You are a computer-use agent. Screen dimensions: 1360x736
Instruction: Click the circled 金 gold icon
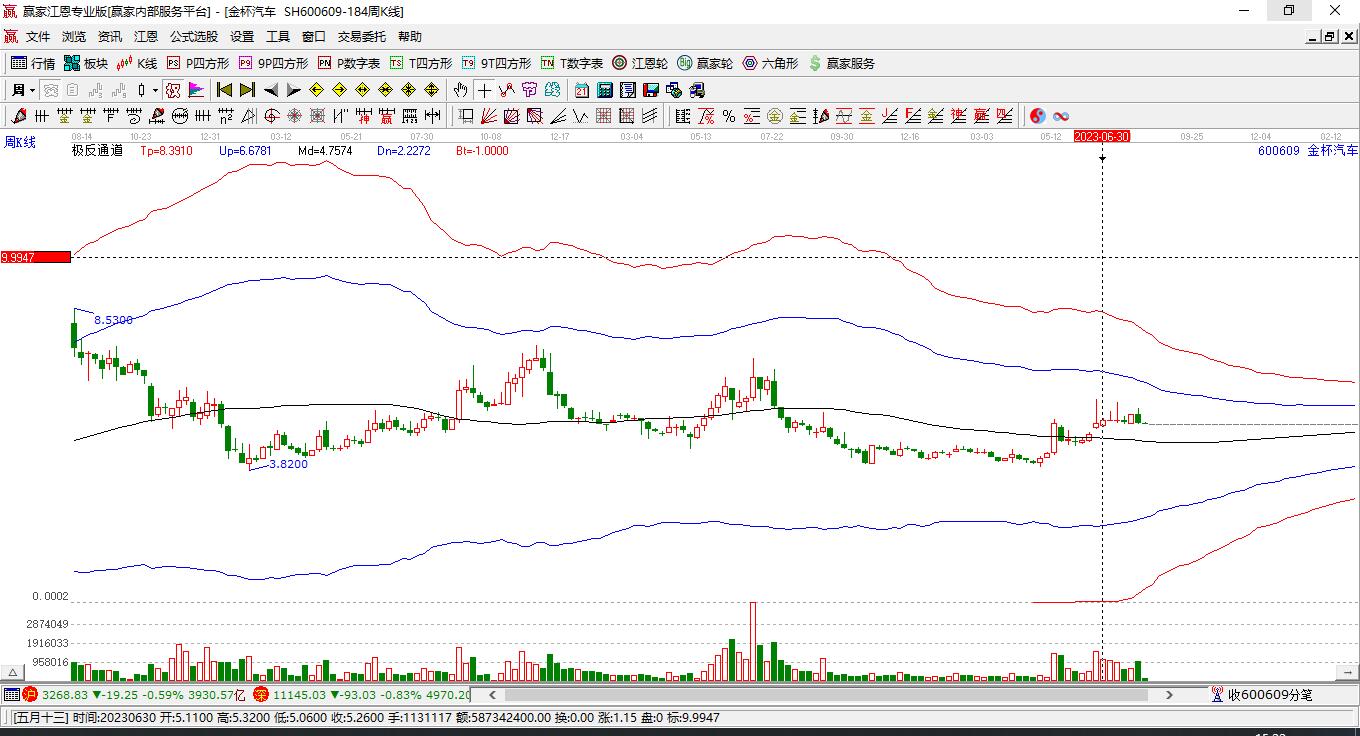click(775, 116)
